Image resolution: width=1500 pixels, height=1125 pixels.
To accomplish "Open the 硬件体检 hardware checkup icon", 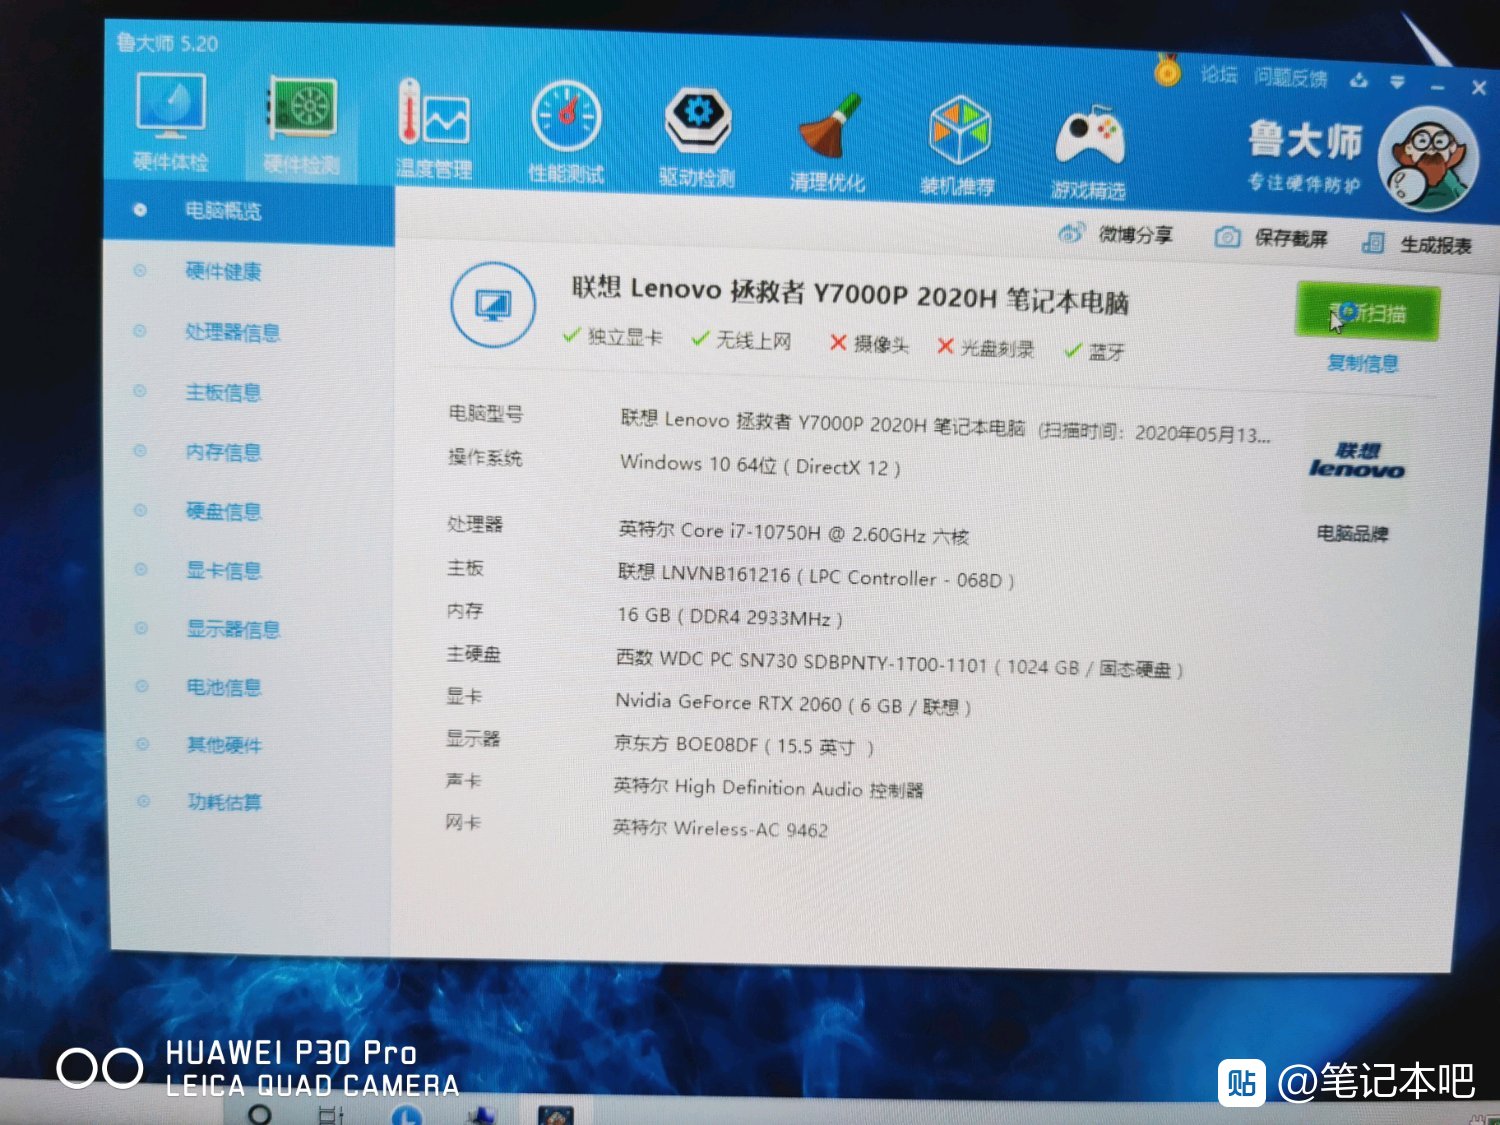I will [x=171, y=120].
